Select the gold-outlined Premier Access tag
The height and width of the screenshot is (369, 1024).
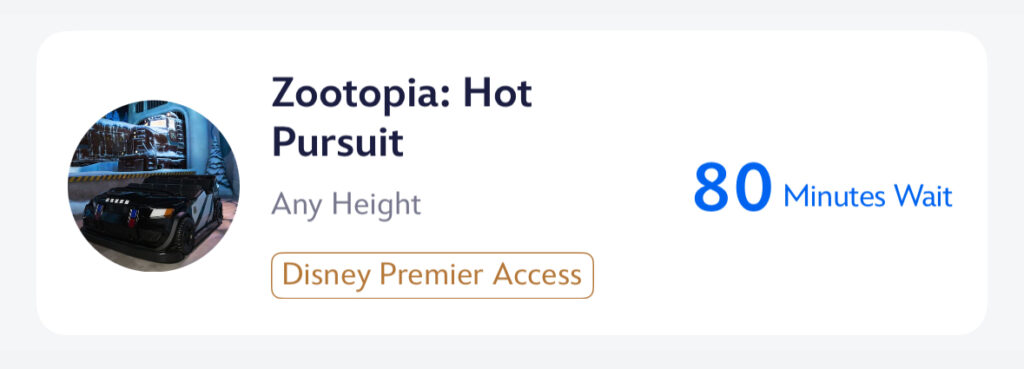point(432,276)
